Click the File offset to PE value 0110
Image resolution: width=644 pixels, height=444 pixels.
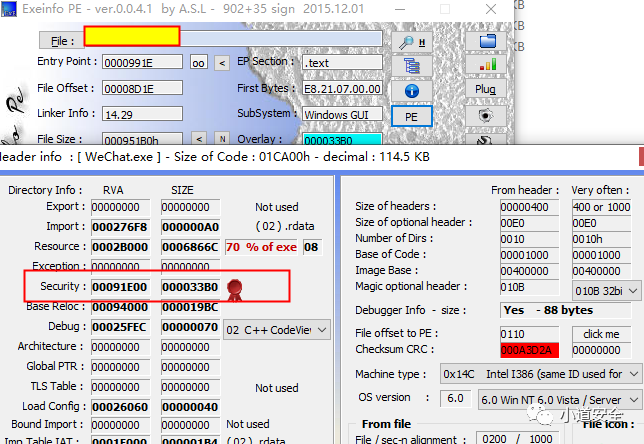click(529, 334)
